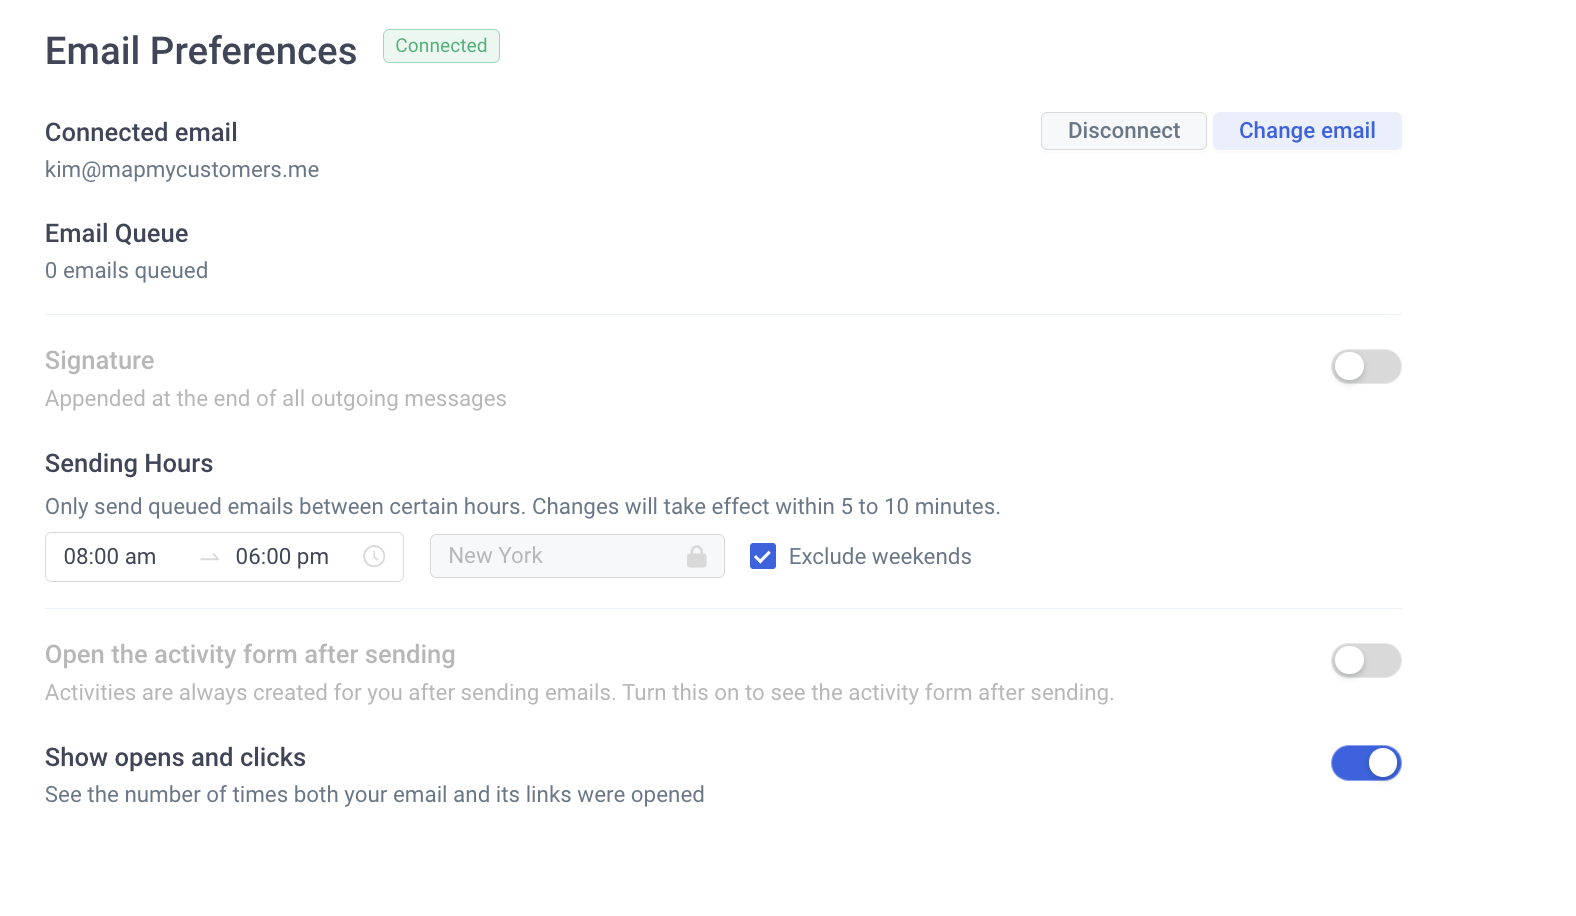Open the 06:00 pm end time picker
This screenshot has width=1576, height=916.
pos(282,557)
